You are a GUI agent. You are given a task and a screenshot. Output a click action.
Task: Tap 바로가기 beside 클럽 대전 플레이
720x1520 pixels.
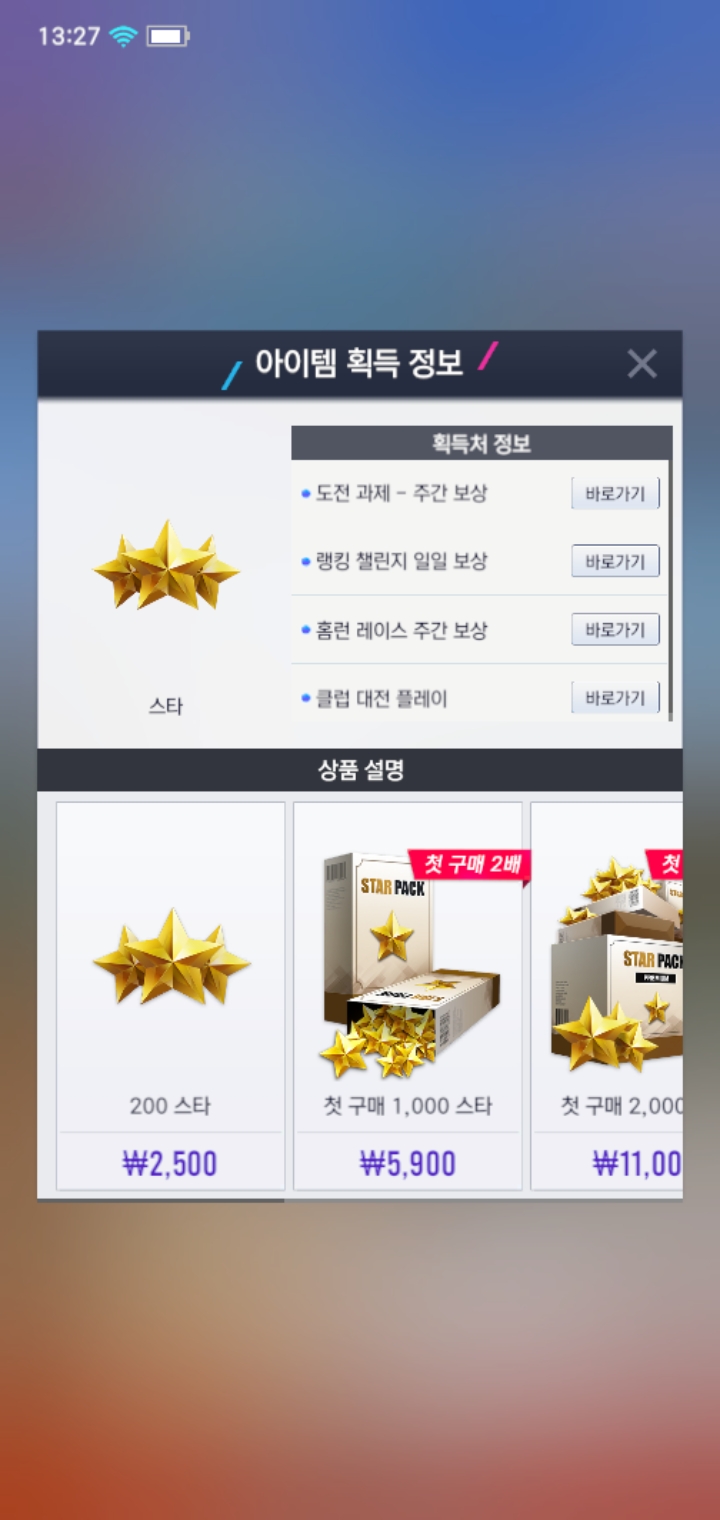click(615, 697)
